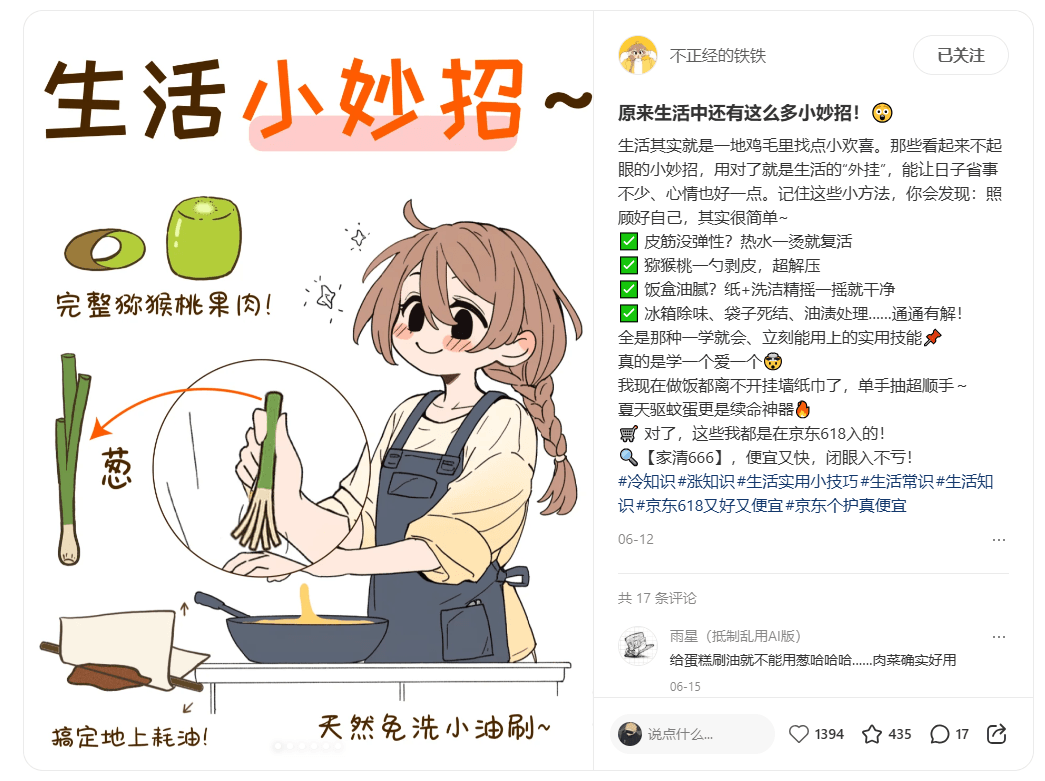The width and height of the screenshot is (1045, 781).
Task: Open comments via the speech bubble icon
Action: pos(939,734)
